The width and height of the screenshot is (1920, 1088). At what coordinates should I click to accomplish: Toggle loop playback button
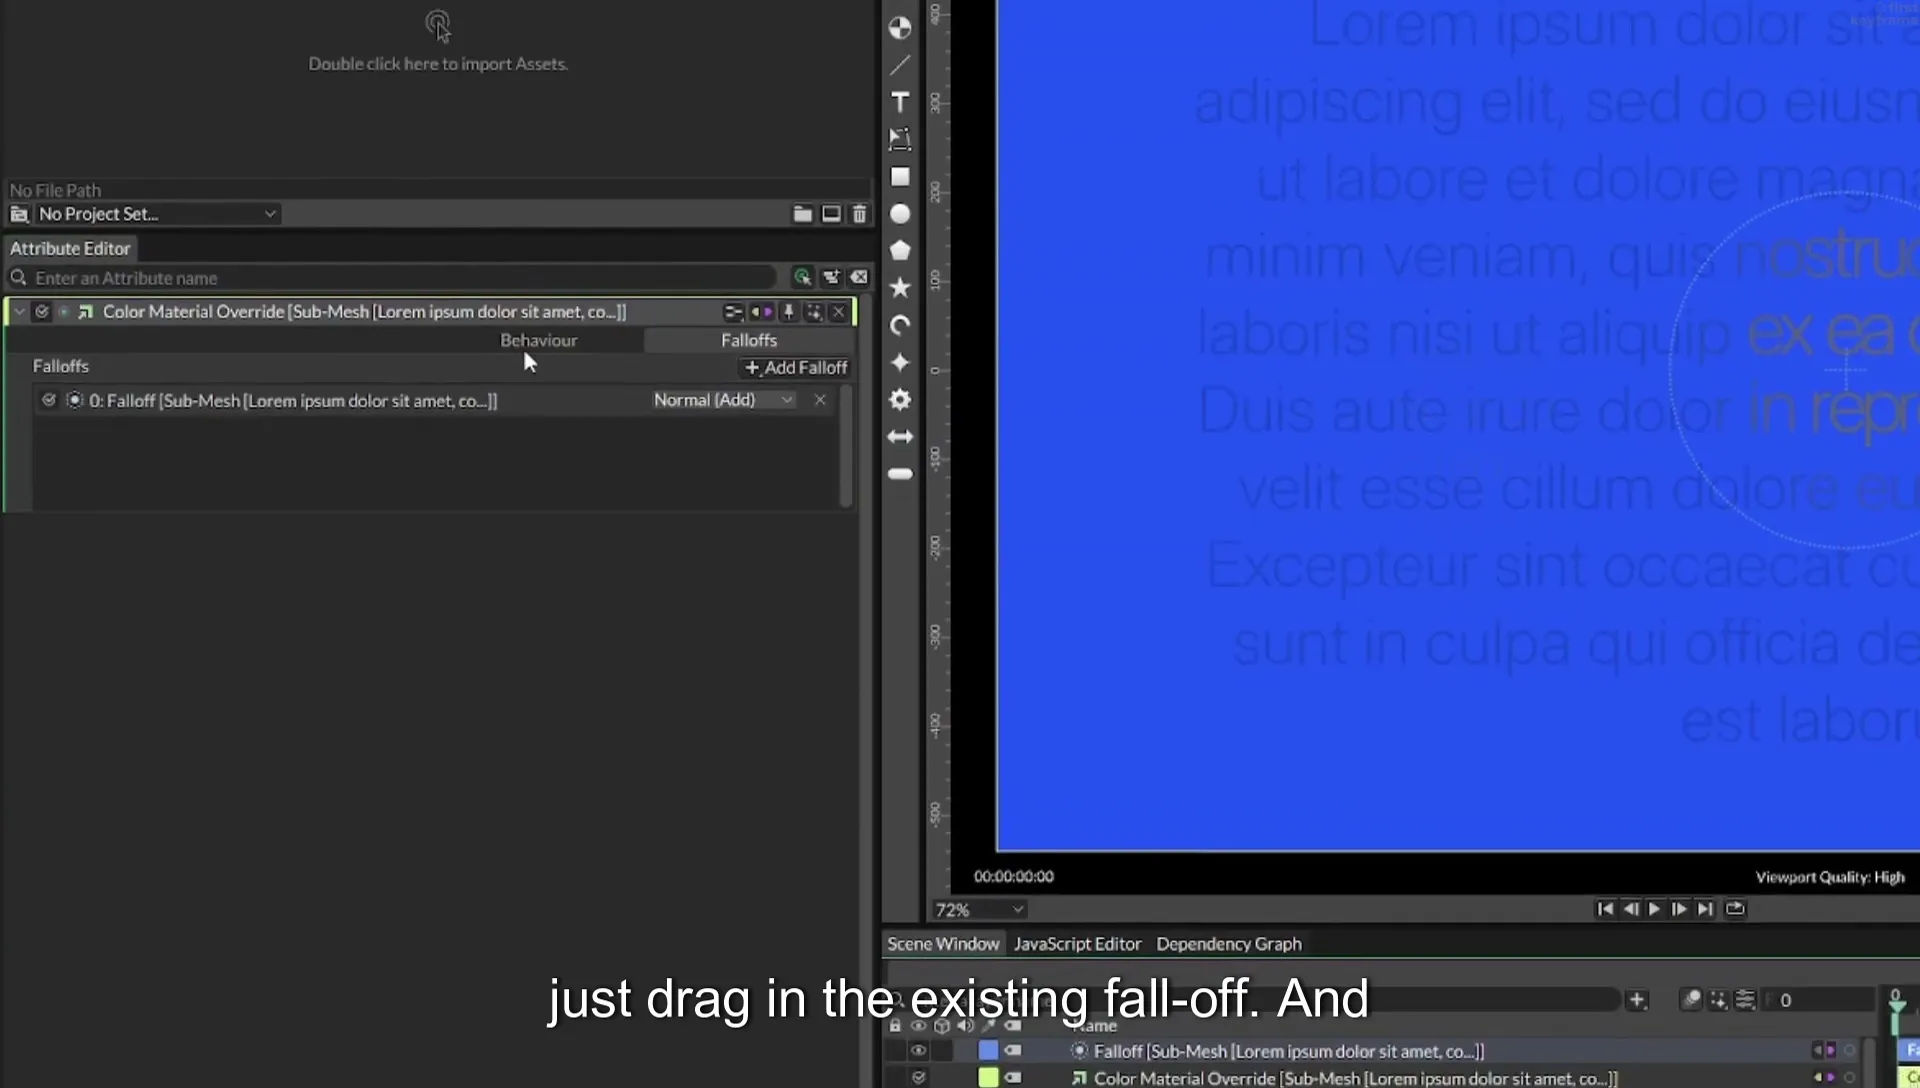(1735, 909)
